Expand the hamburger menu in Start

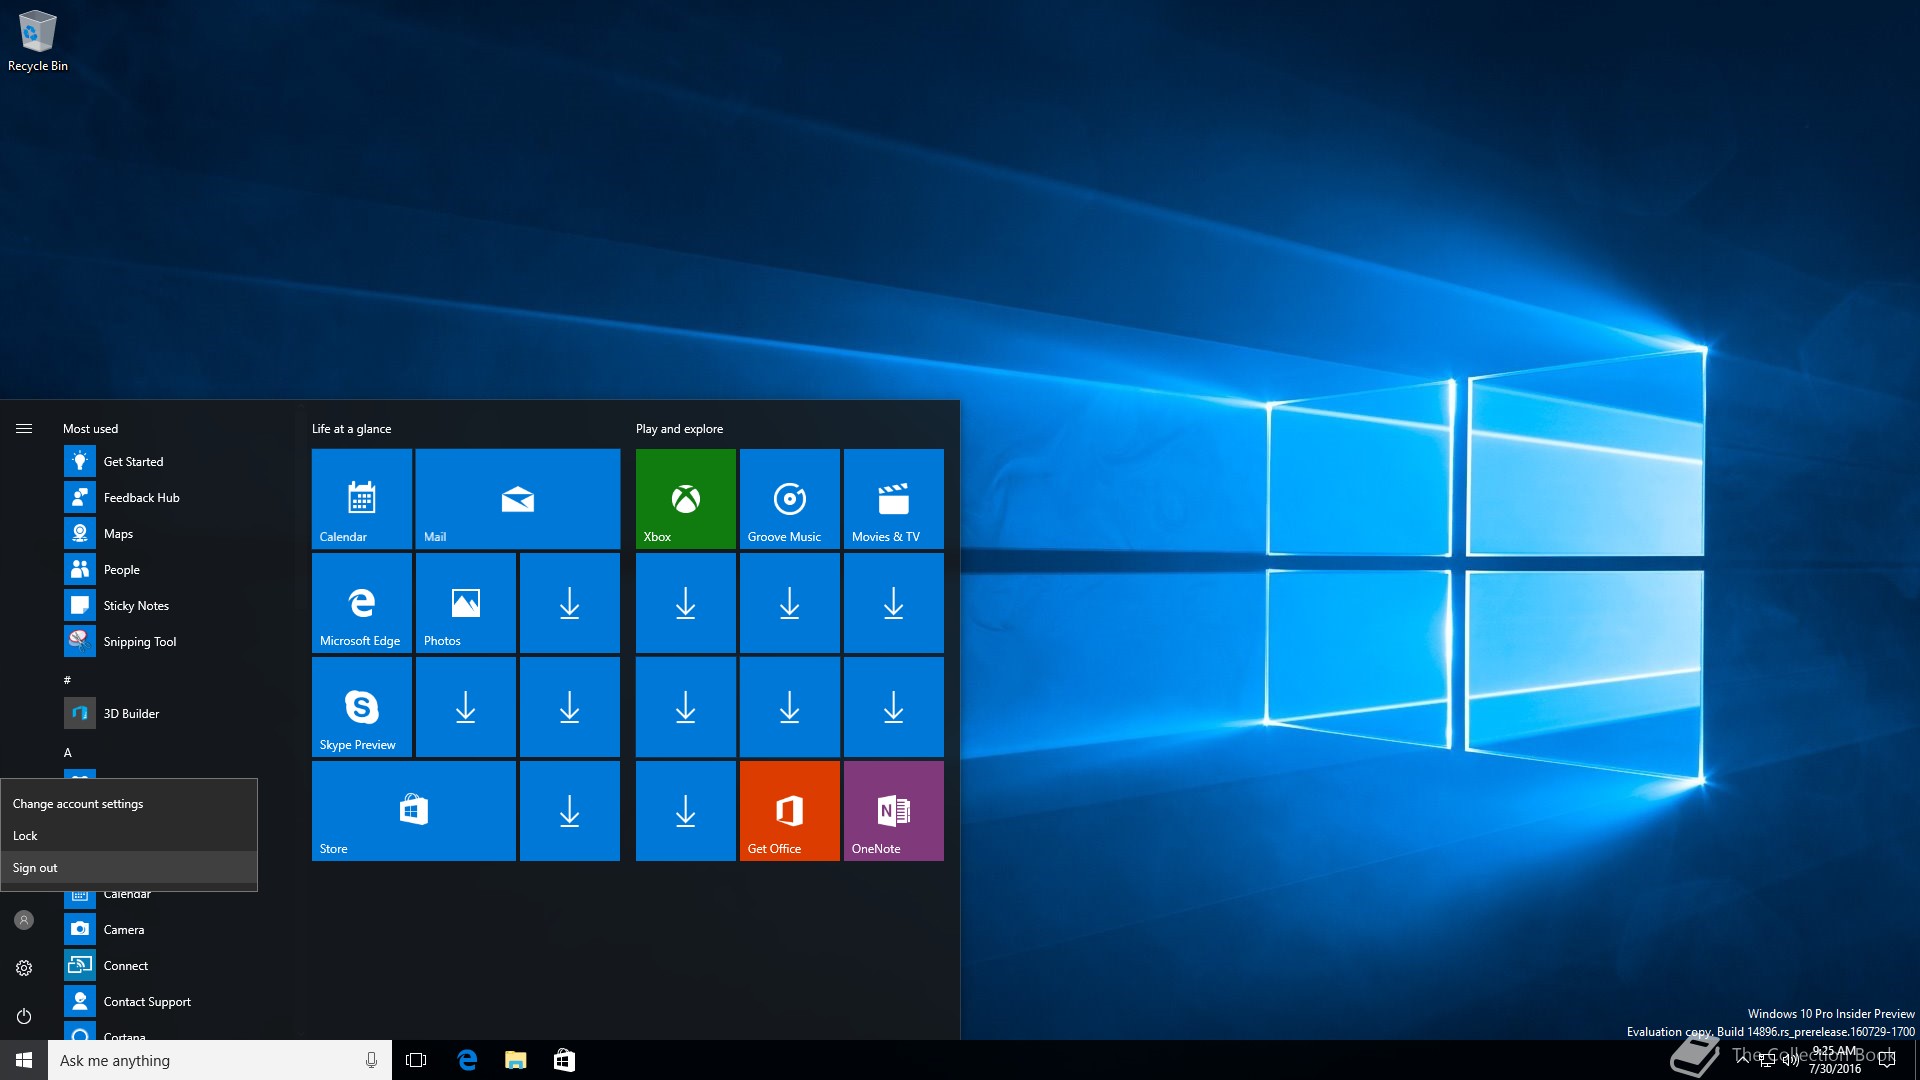[24, 428]
